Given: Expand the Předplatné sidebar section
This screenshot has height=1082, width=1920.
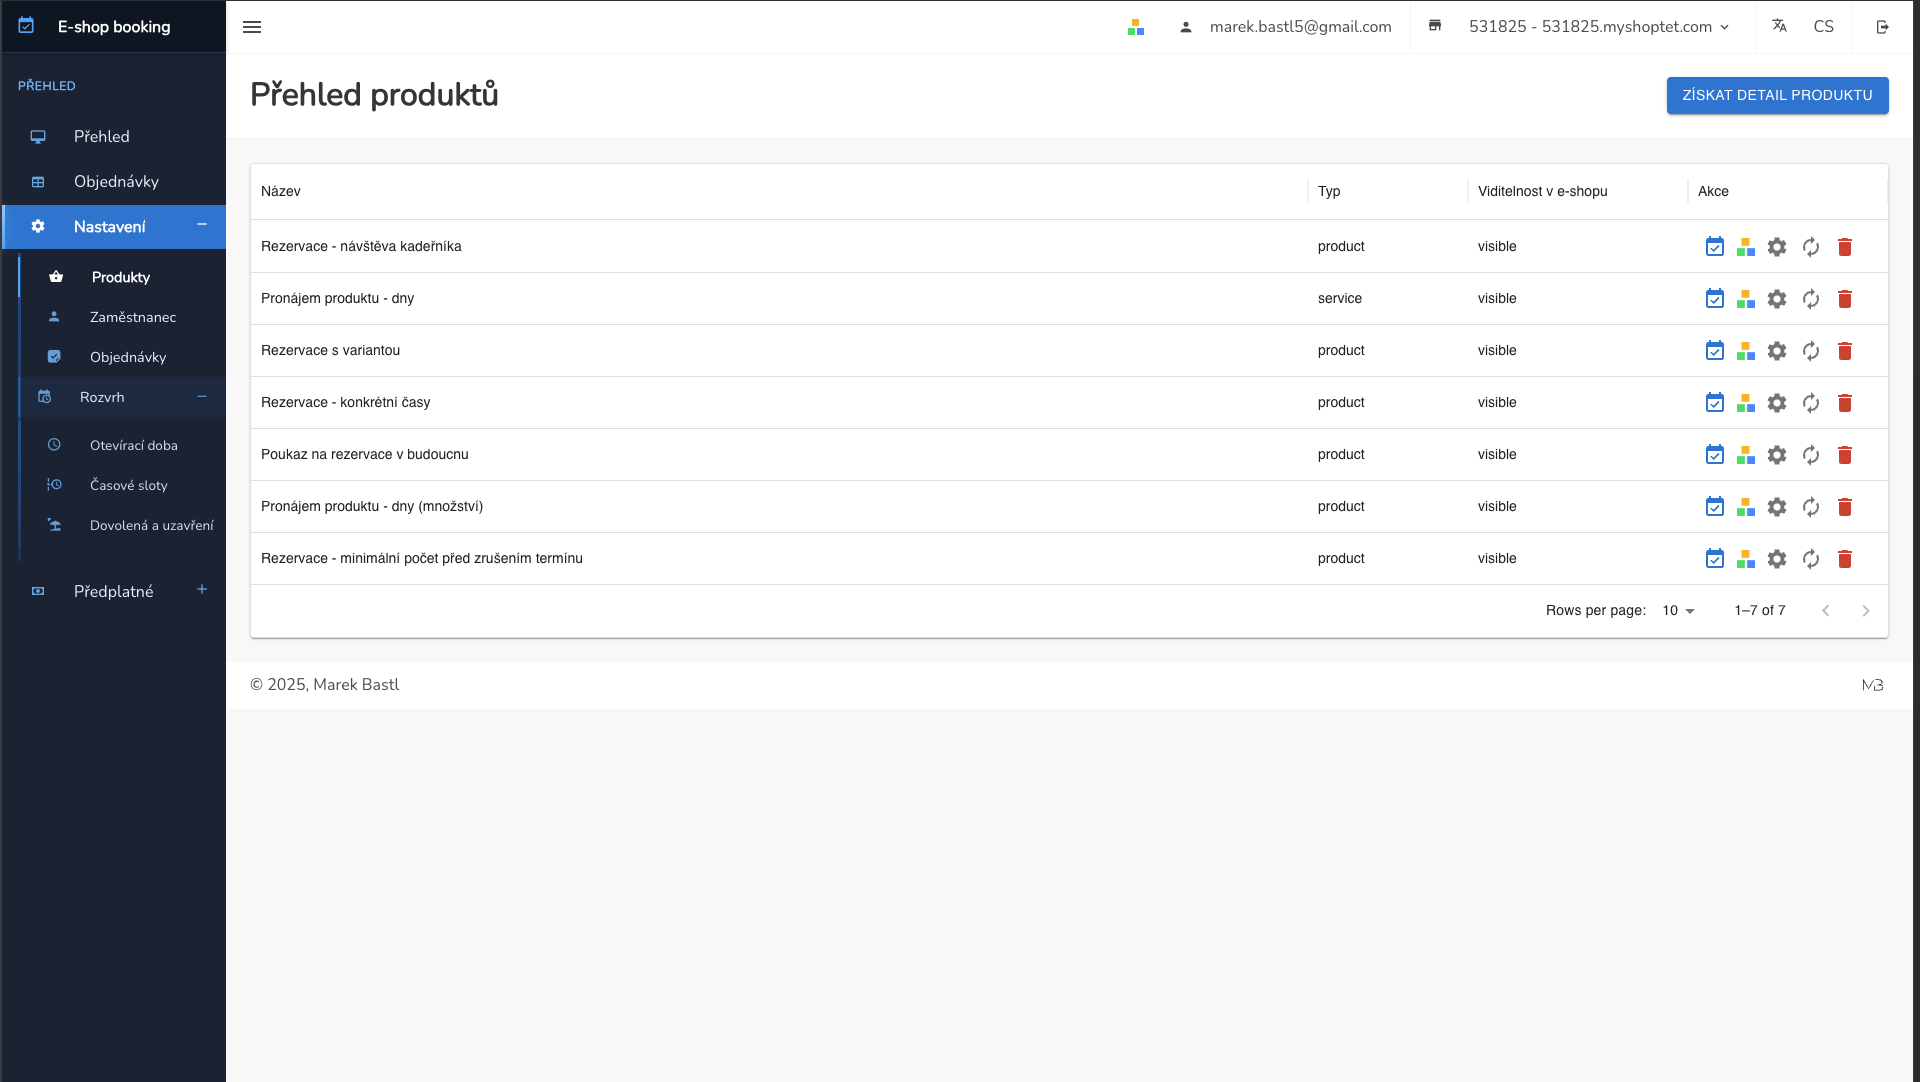Looking at the screenshot, I should click(x=202, y=590).
